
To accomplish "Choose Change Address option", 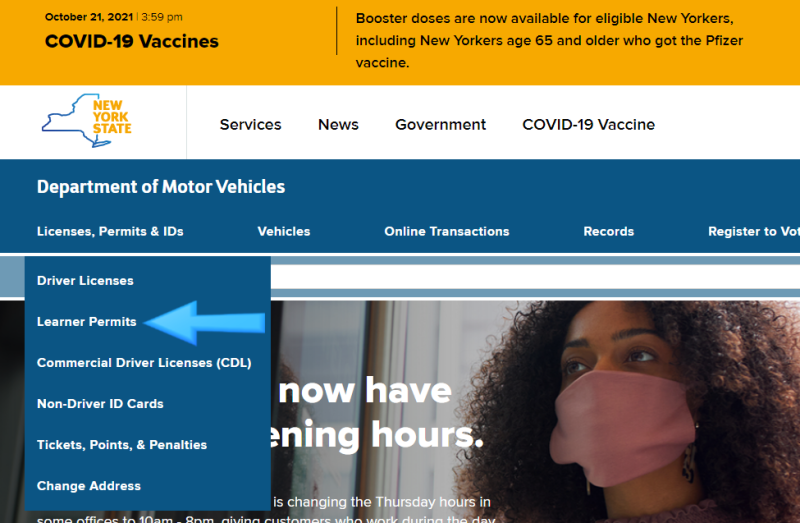I will pyautogui.click(x=89, y=486).
